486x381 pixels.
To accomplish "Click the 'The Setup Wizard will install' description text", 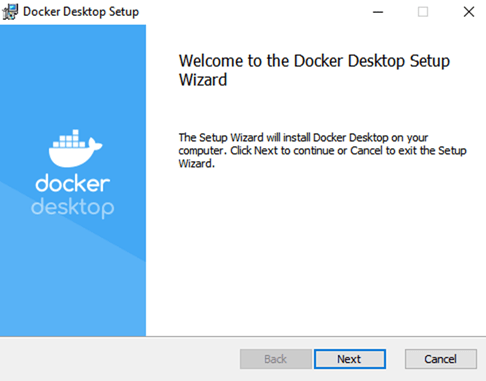I will pyautogui.click(x=322, y=150).
